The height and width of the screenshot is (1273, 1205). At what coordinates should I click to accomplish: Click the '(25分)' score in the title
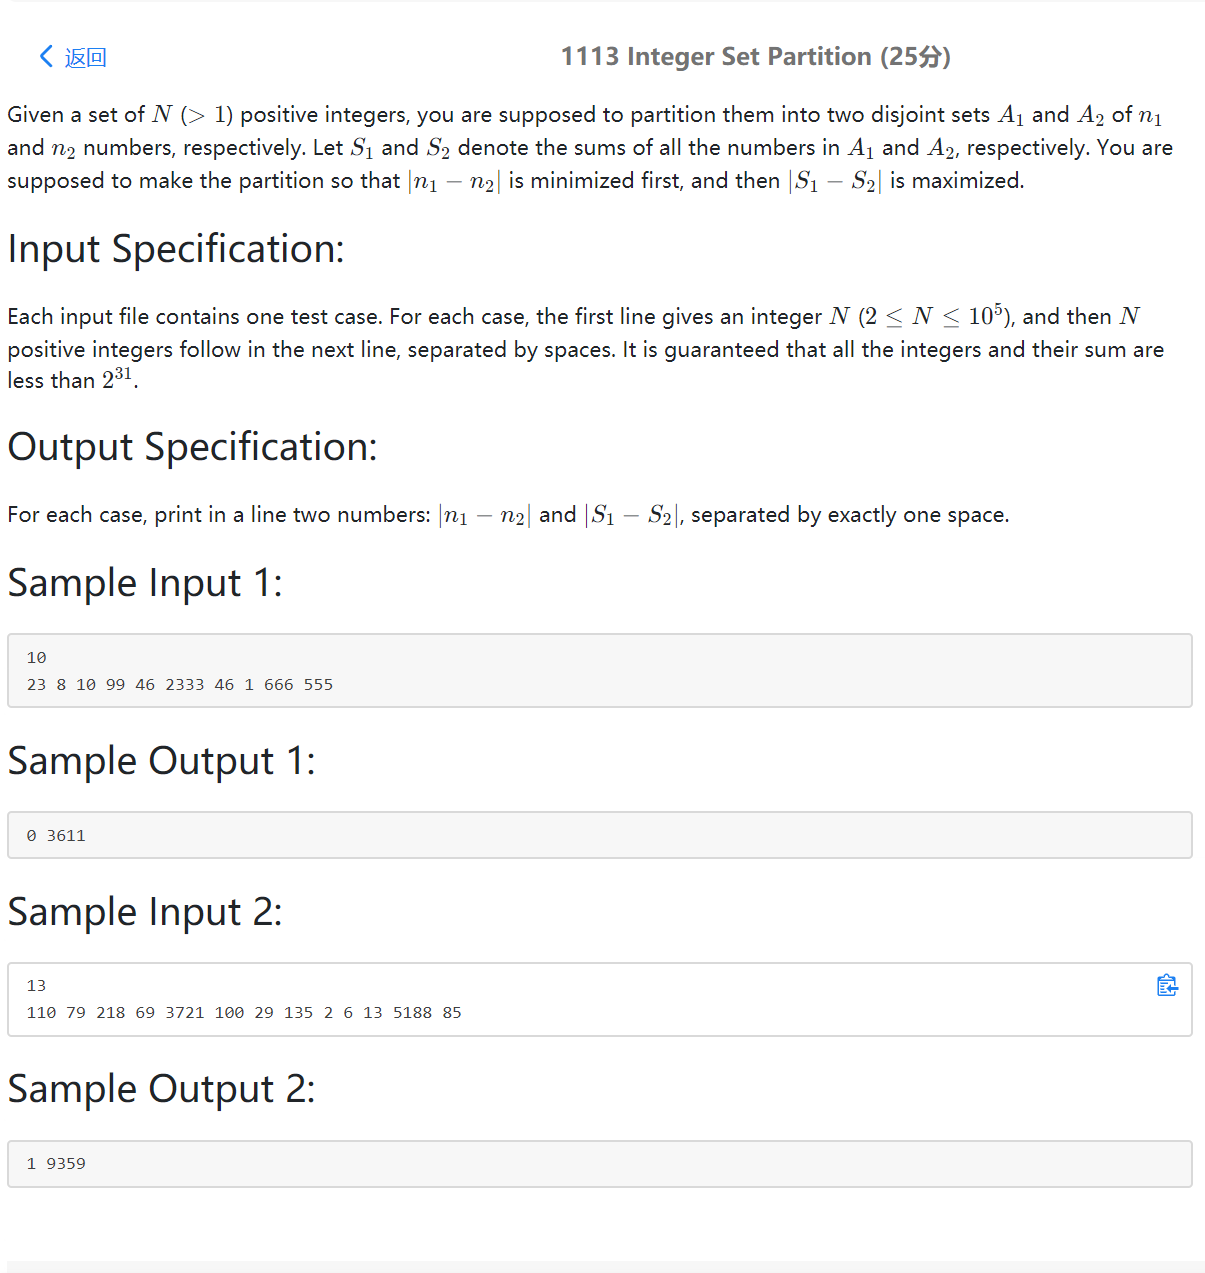[916, 56]
